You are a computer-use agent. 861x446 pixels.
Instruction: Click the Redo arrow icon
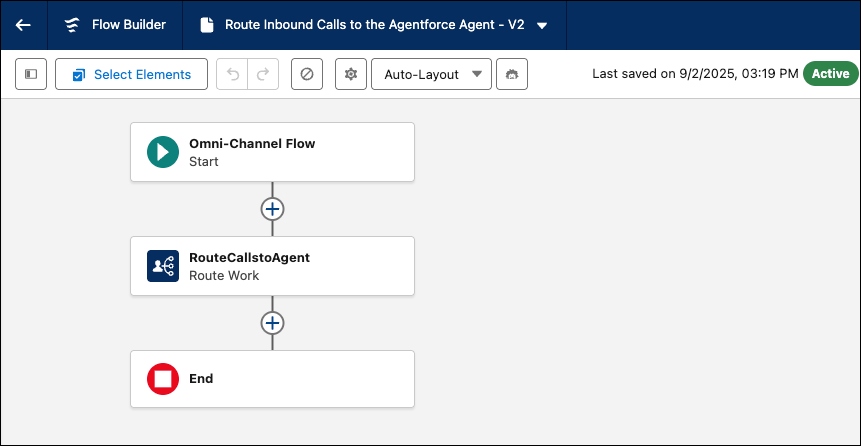pyautogui.click(x=264, y=74)
